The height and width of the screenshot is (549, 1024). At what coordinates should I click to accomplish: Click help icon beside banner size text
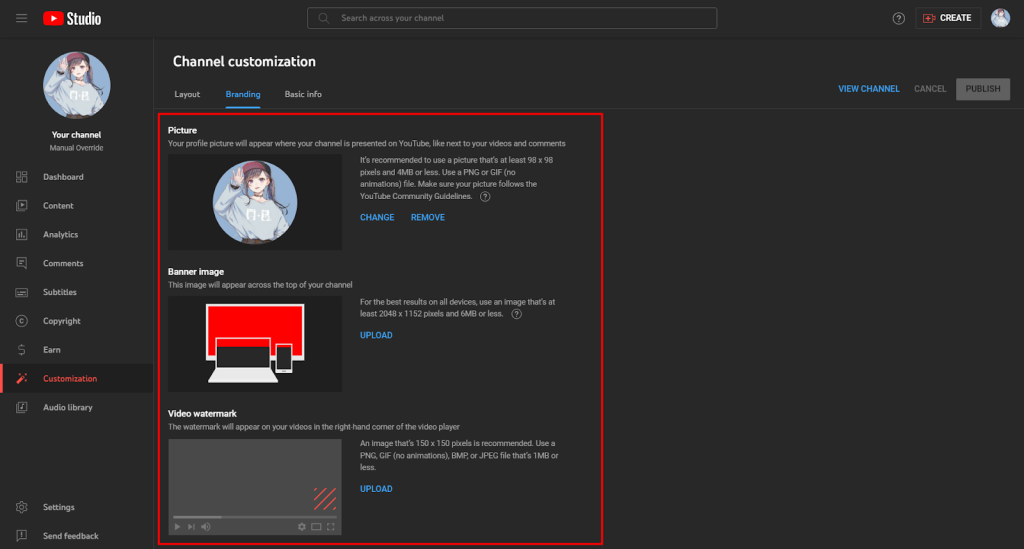pyautogui.click(x=517, y=314)
